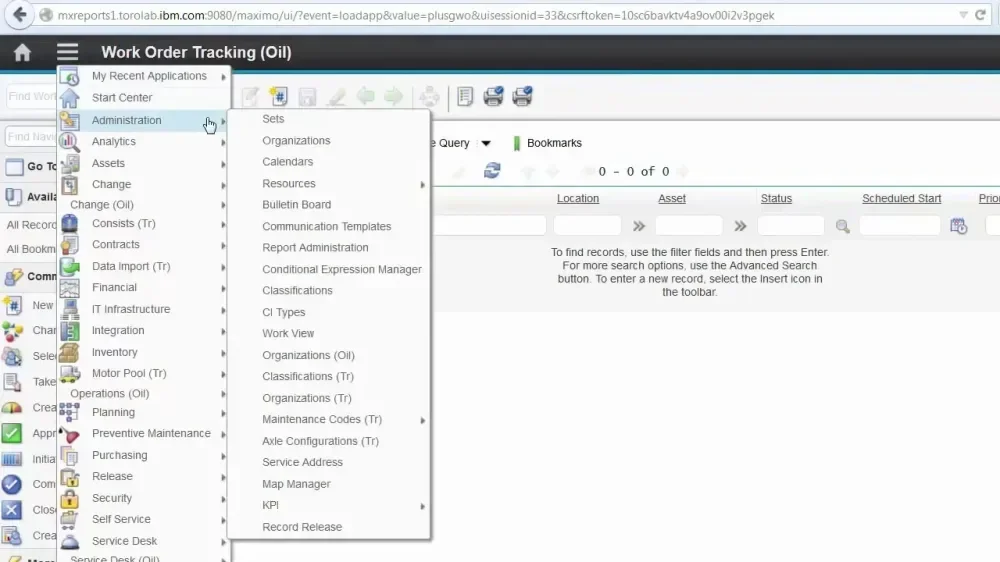Screen dimensions: 1000x562
Task: Open the Scheduled Start calendar icon
Action: pyautogui.click(x=958, y=226)
